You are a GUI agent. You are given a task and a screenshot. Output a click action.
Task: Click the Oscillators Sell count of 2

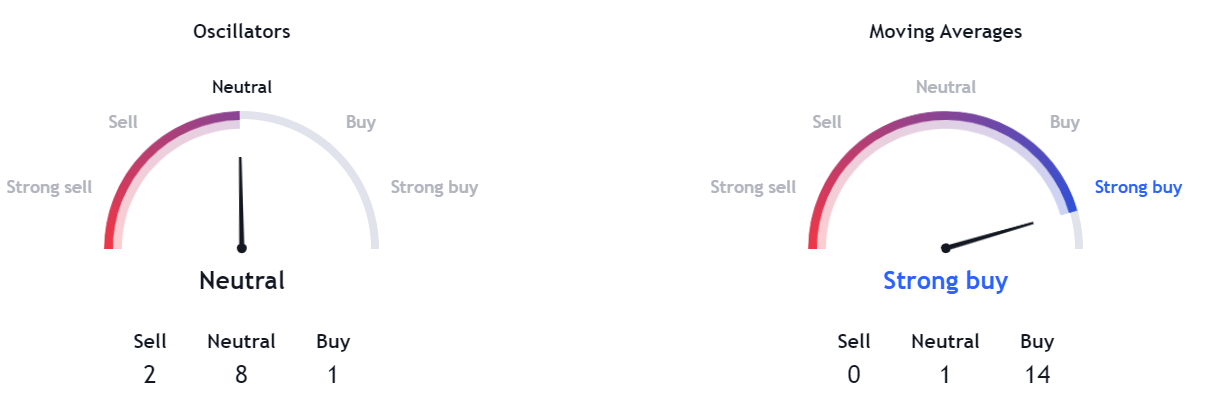click(x=150, y=374)
